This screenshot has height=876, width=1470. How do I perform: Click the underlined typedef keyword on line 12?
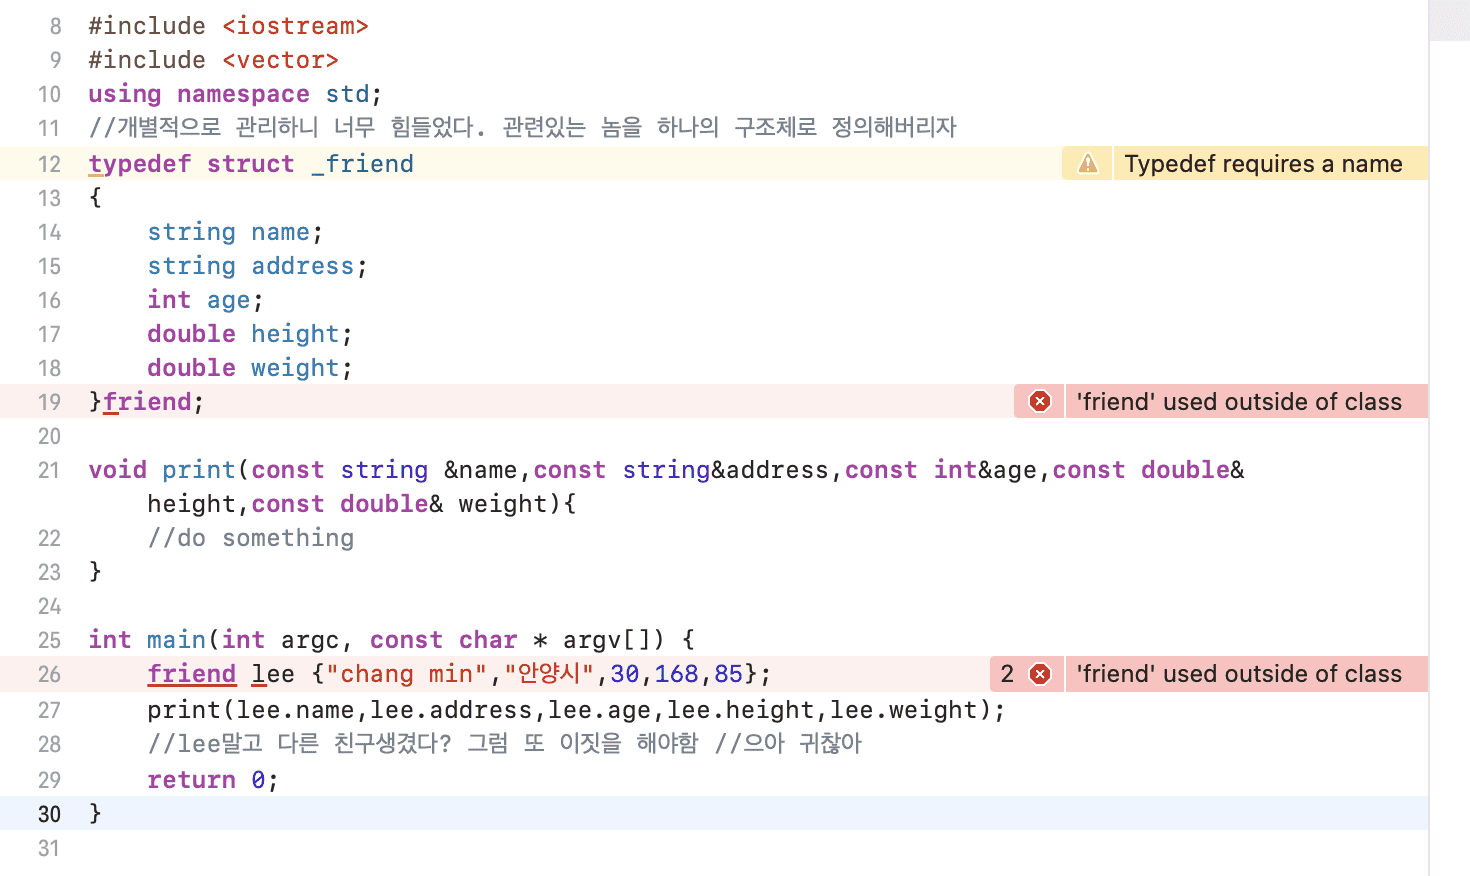coord(140,163)
